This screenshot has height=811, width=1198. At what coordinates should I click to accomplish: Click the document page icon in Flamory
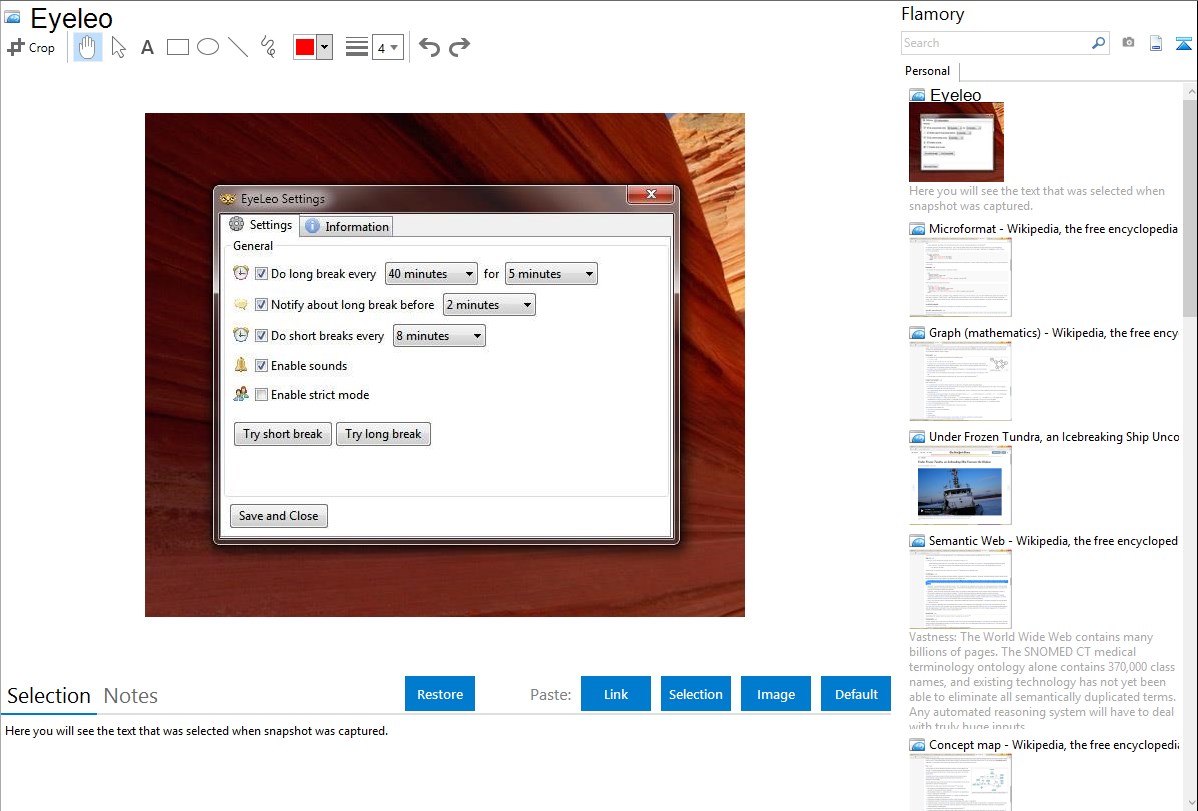click(x=1156, y=43)
